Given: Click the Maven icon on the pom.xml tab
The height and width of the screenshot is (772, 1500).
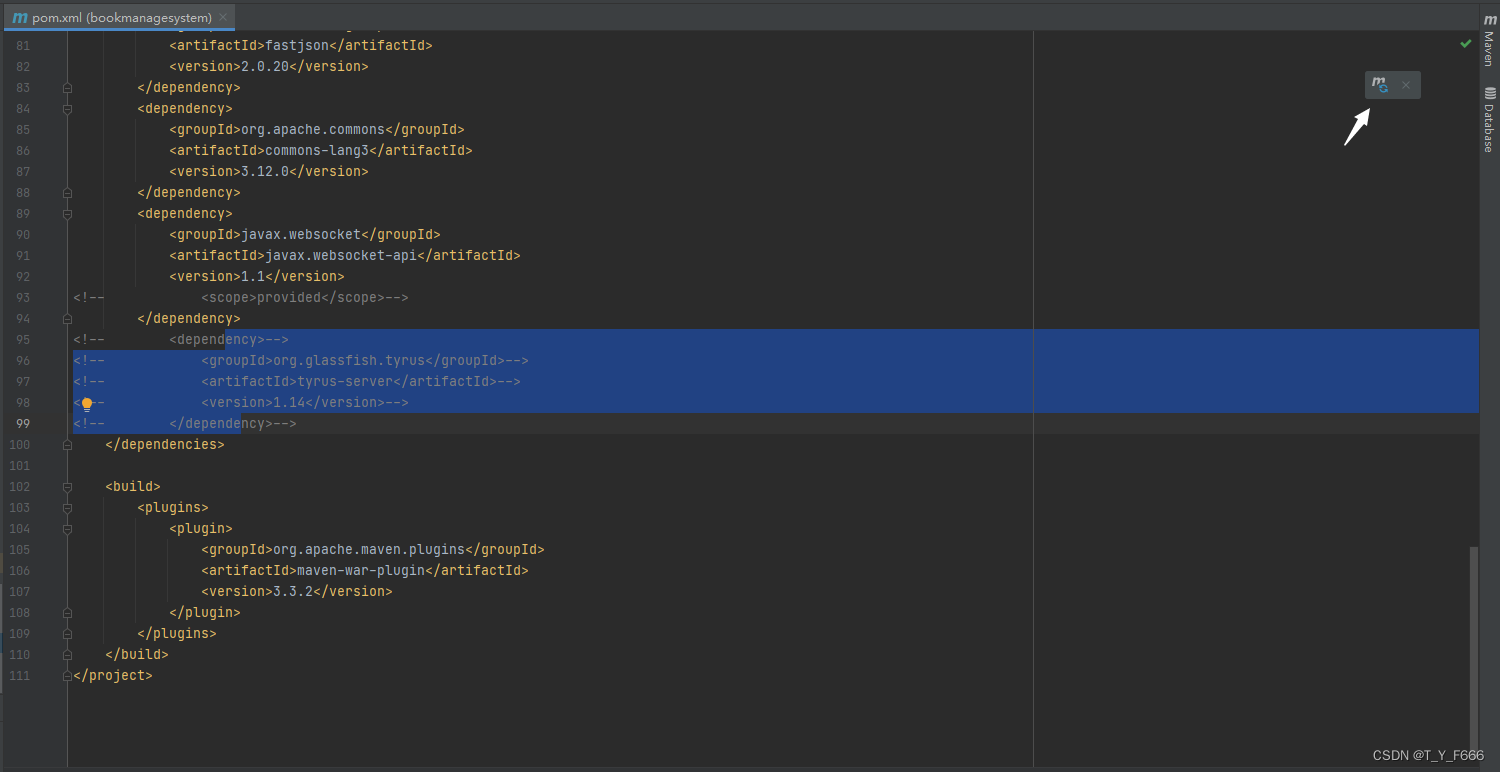Looking at the screenshot, I should coord(22,17).
